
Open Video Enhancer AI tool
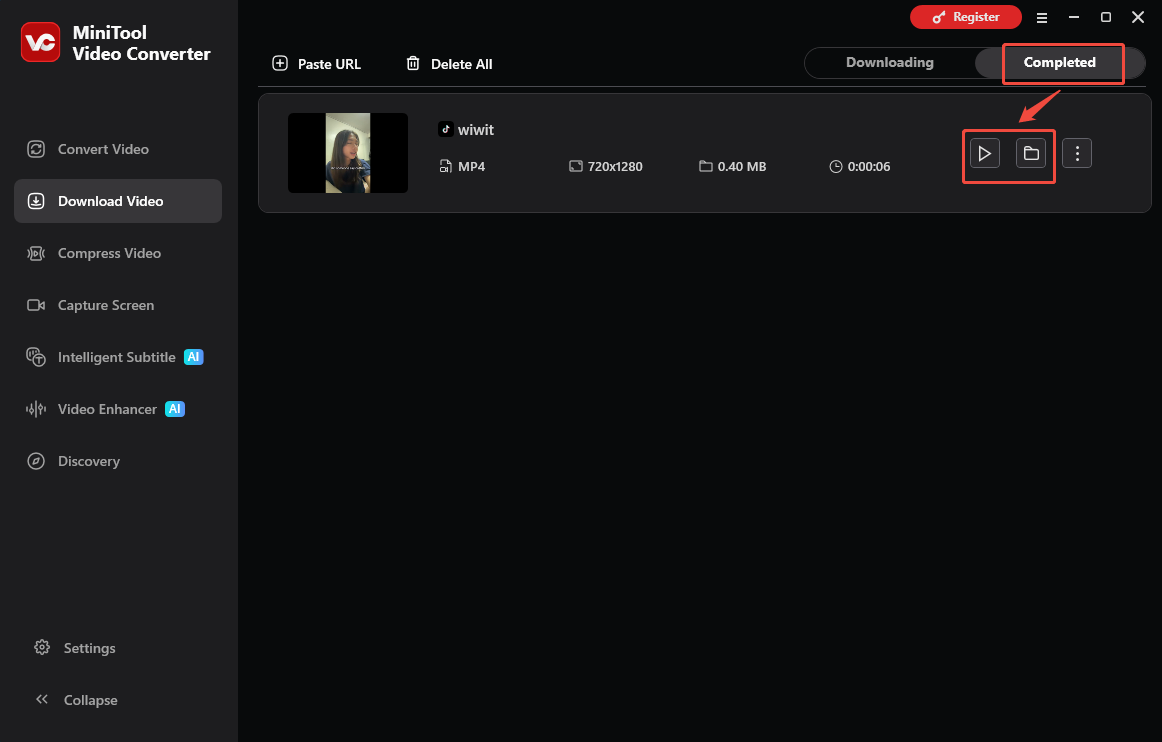tap(118, 408)
